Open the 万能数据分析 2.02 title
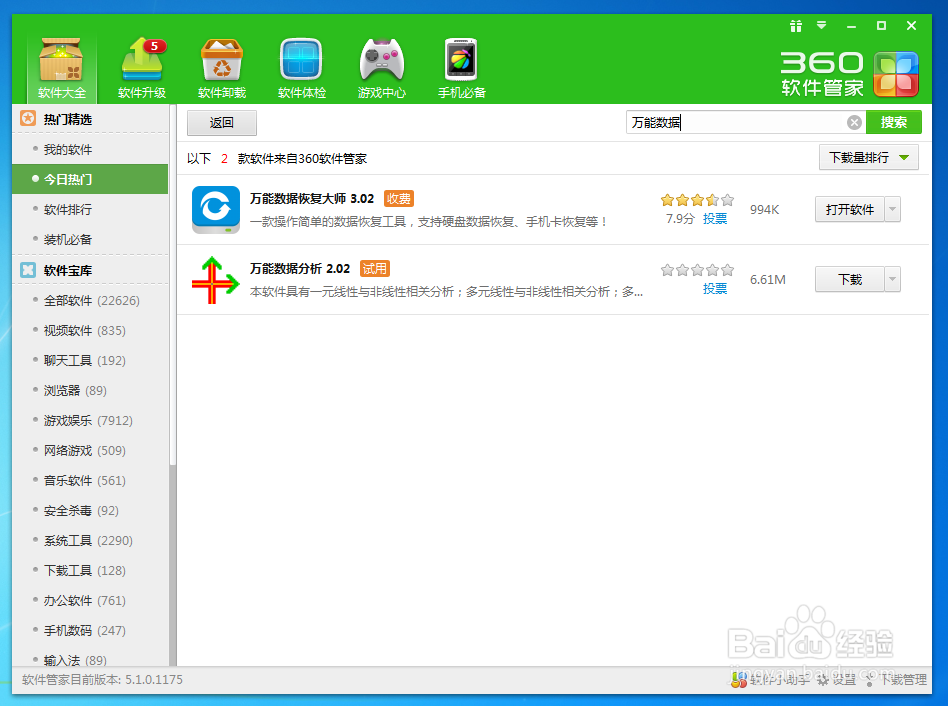Image resolution: width=948 pixels, height=706 pixels. pyautogui.click(x=300, y=269)
